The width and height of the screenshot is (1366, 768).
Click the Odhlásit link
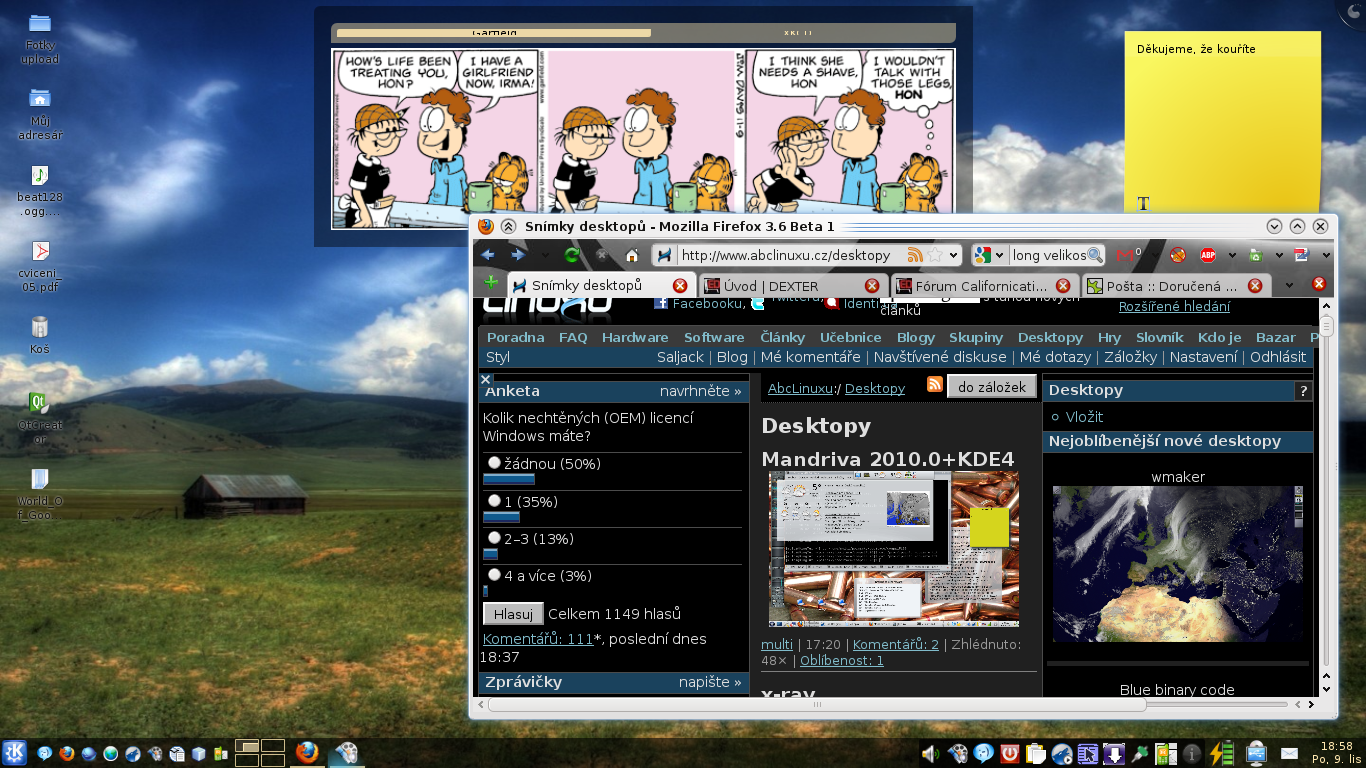[x=1278, y=357]
